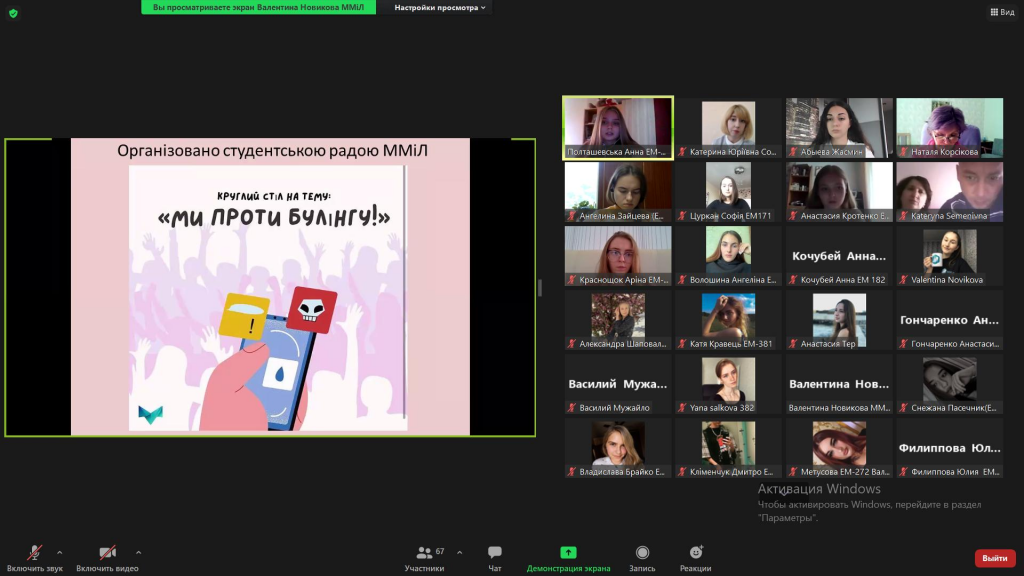Select the Полташевська Анна video tile
Screen dimensions: 1024x576
[x=618, y=128]
